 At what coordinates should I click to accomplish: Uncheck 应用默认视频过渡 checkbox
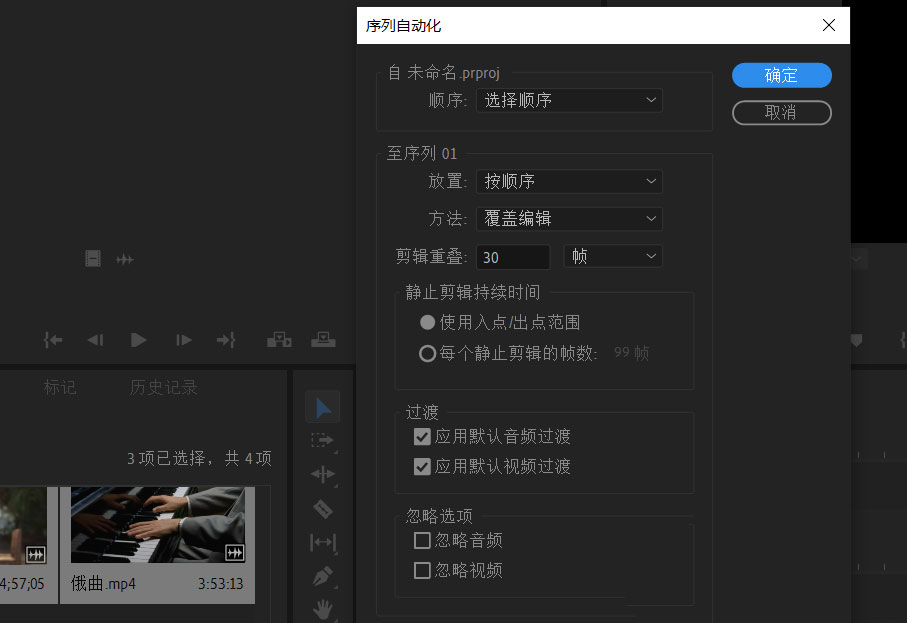(x=422, y=466)
